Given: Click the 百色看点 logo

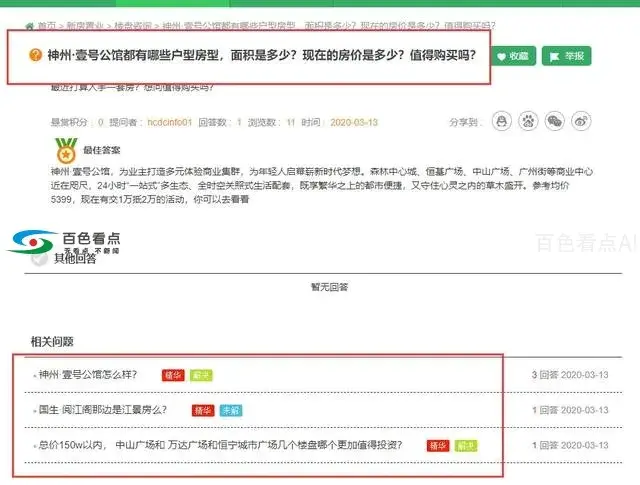Looking at the screenshot, I should (x=64, y=242).
